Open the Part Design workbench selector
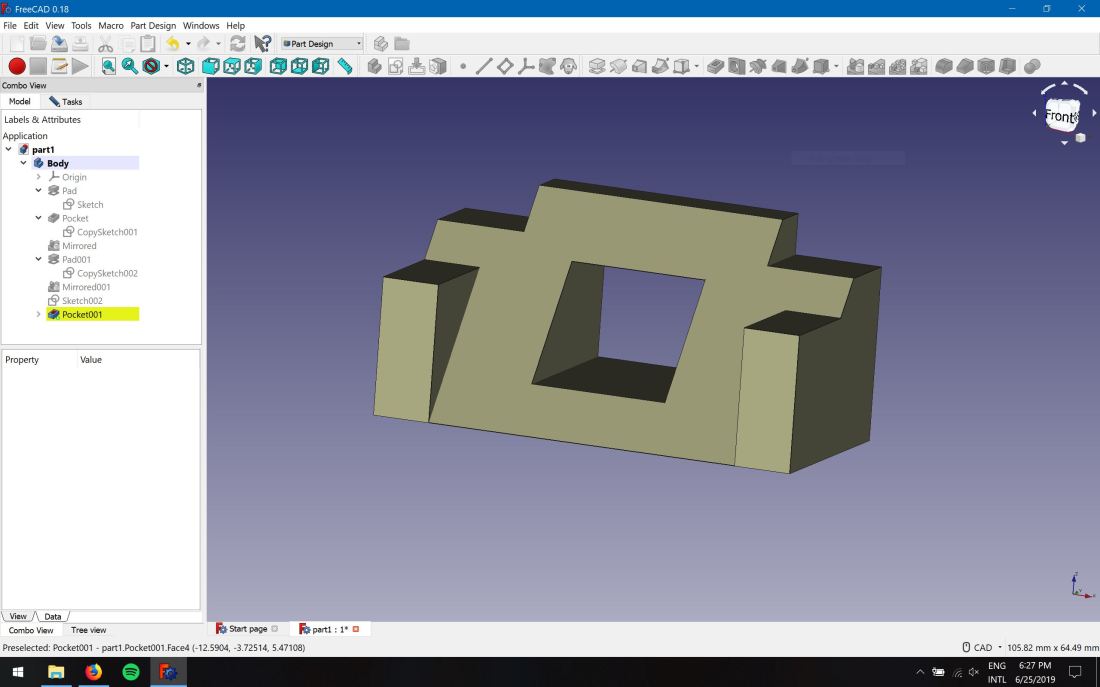 point(322,44)
